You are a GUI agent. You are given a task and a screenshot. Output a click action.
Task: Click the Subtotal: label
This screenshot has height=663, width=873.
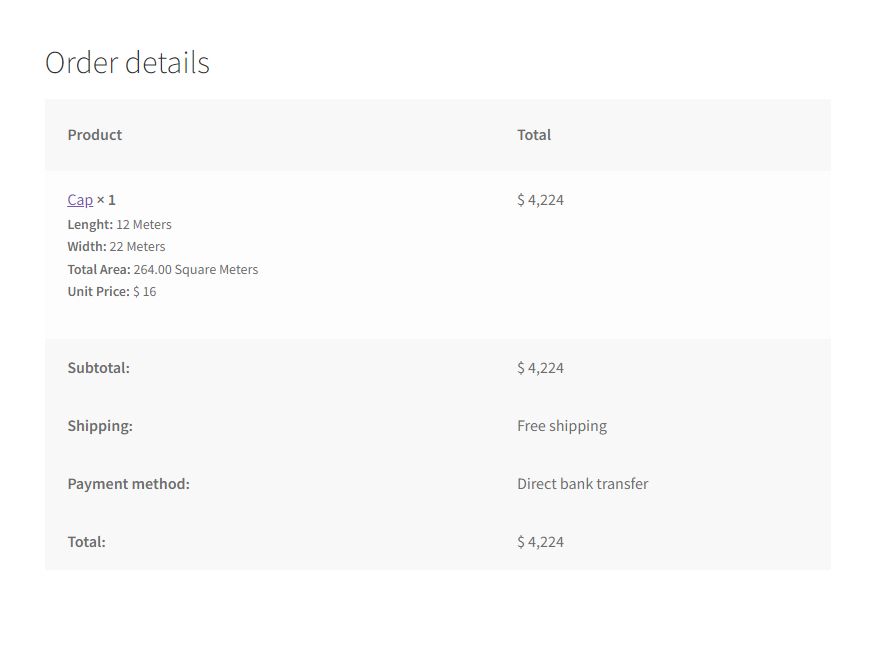[x=99, y=368]
